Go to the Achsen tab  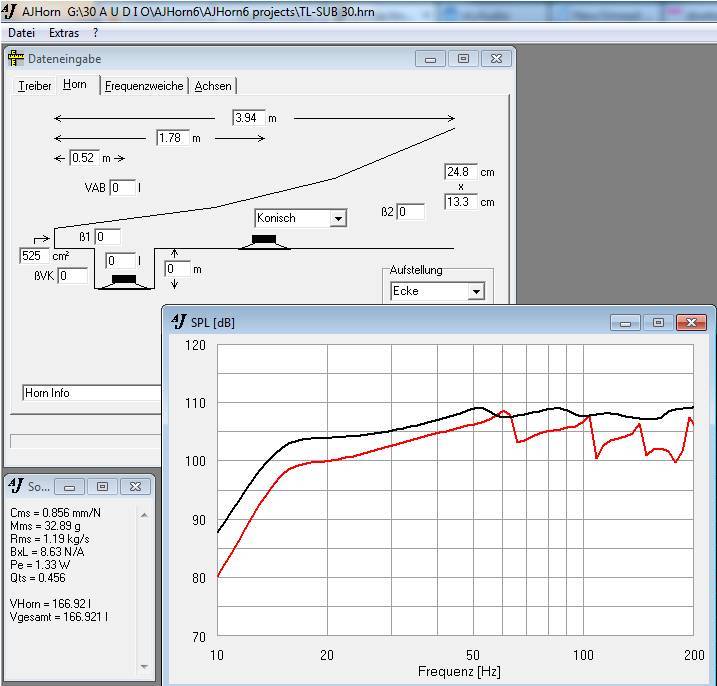[213, 86]
